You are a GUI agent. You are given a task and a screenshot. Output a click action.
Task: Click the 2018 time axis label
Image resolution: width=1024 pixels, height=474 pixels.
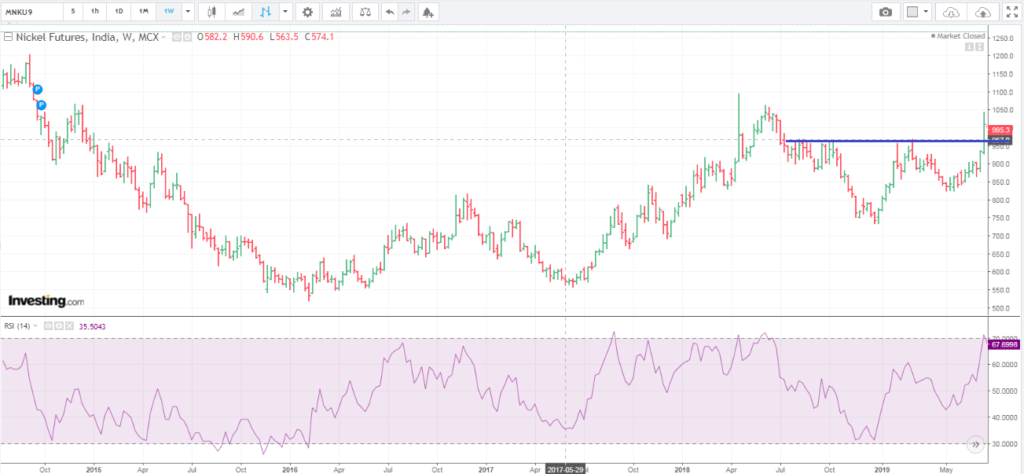point(682,469)
